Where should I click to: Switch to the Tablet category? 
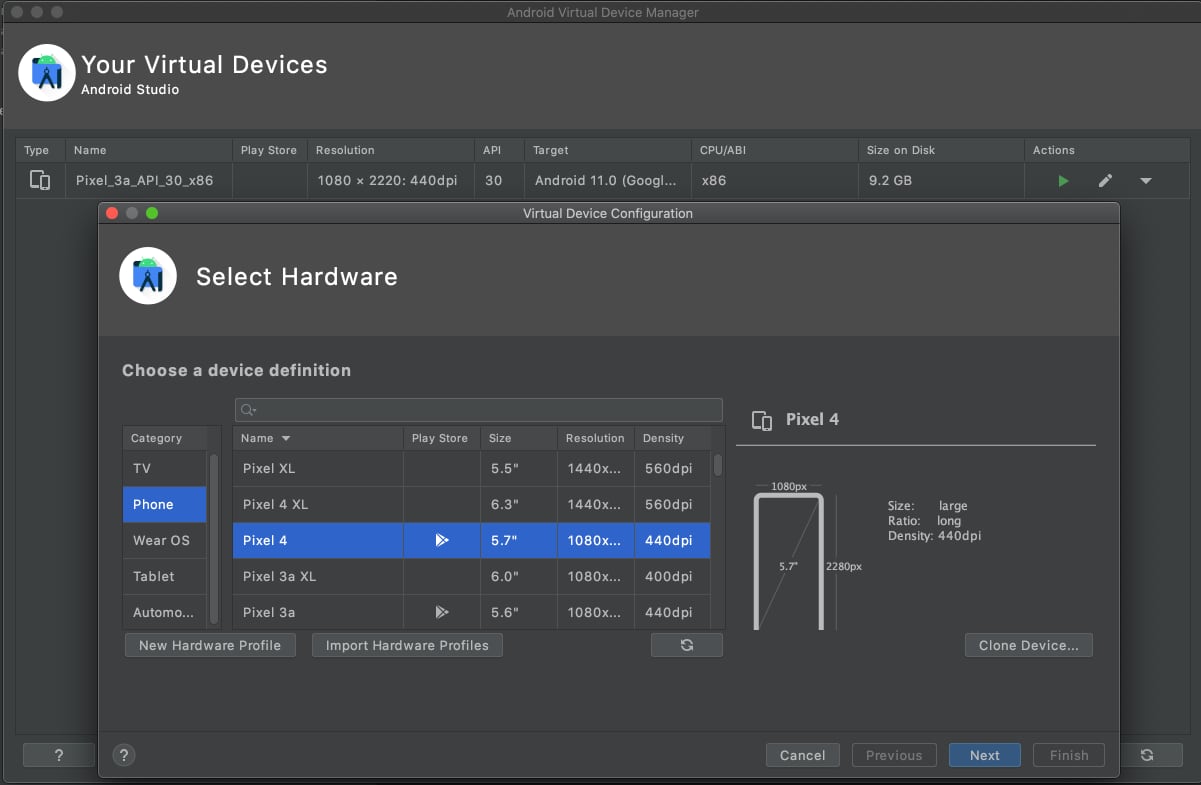coord(165,576)
